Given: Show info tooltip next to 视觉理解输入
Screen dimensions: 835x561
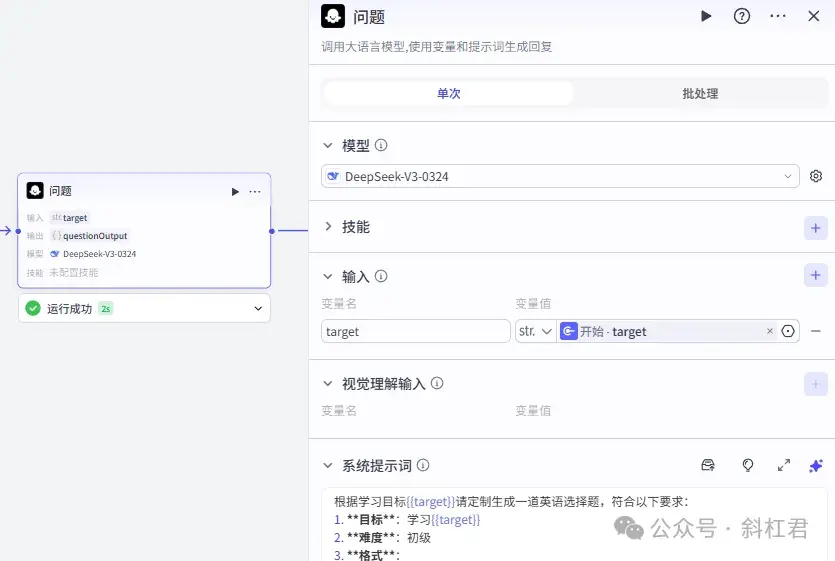Looking at the screenshot, I should [x=437, y=383].
